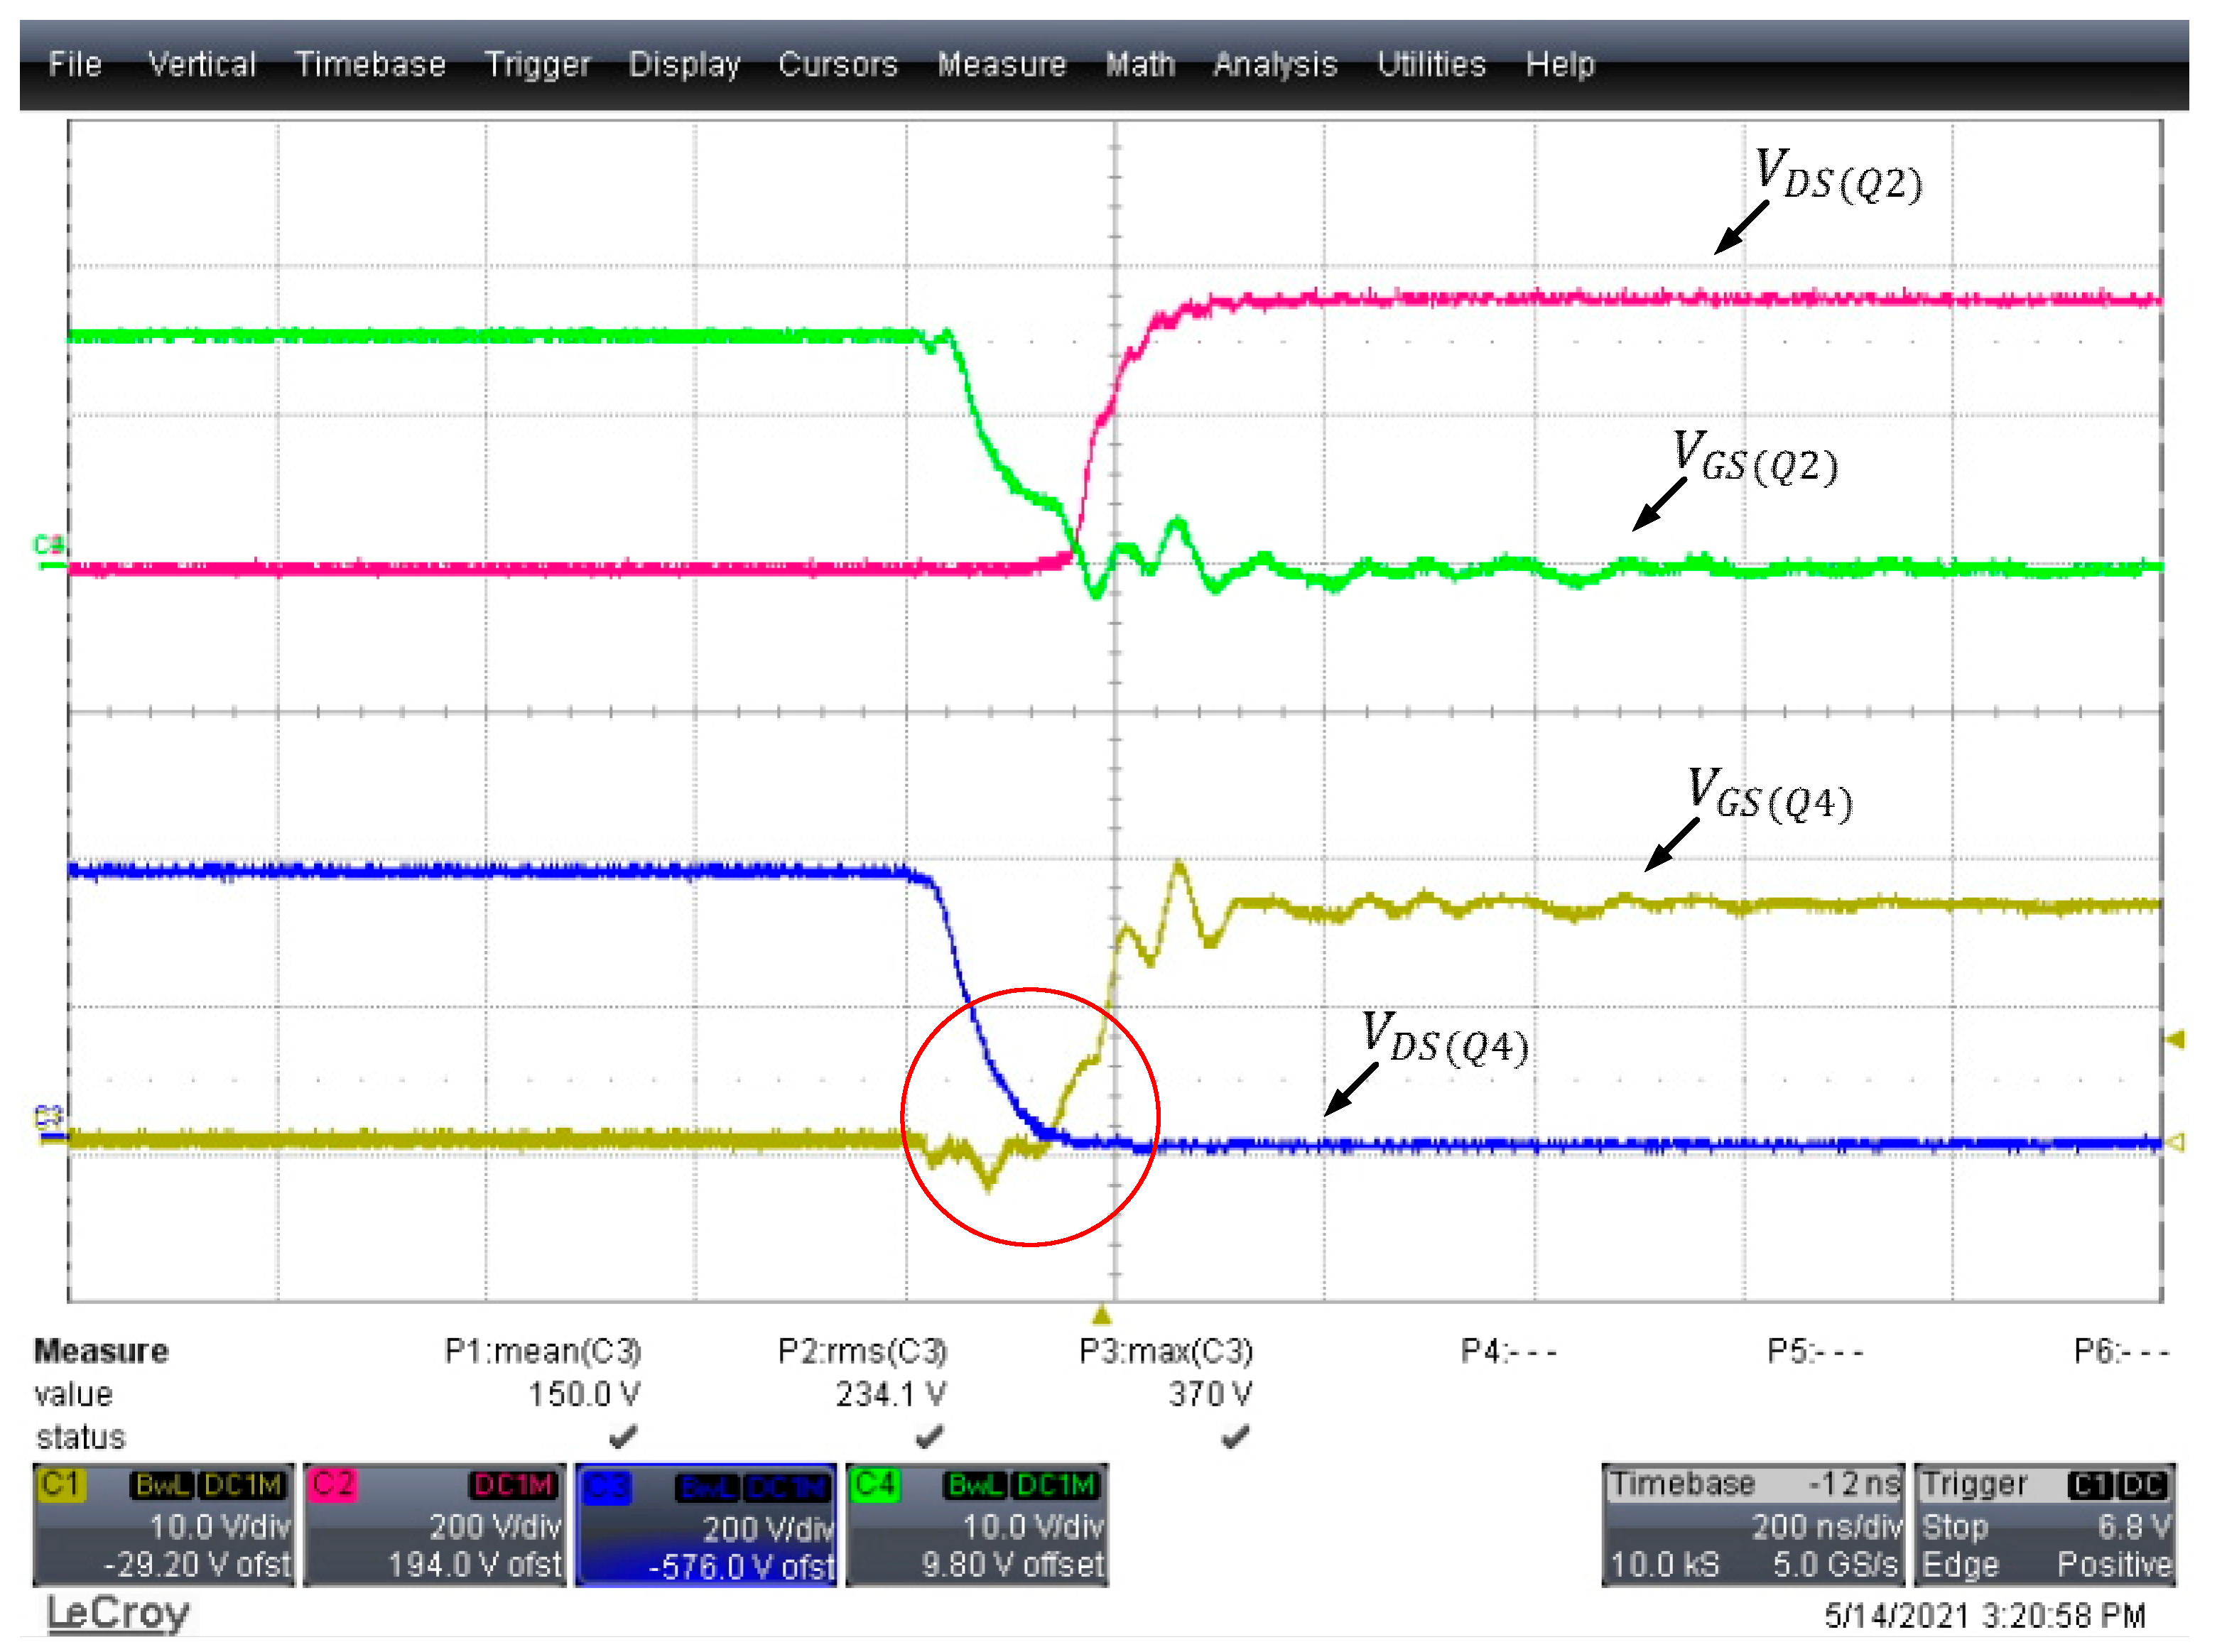This screenshot has width=2222, height=1652.
Task: Click the trigger delay marker below grid
Action: point(1101,1314)
